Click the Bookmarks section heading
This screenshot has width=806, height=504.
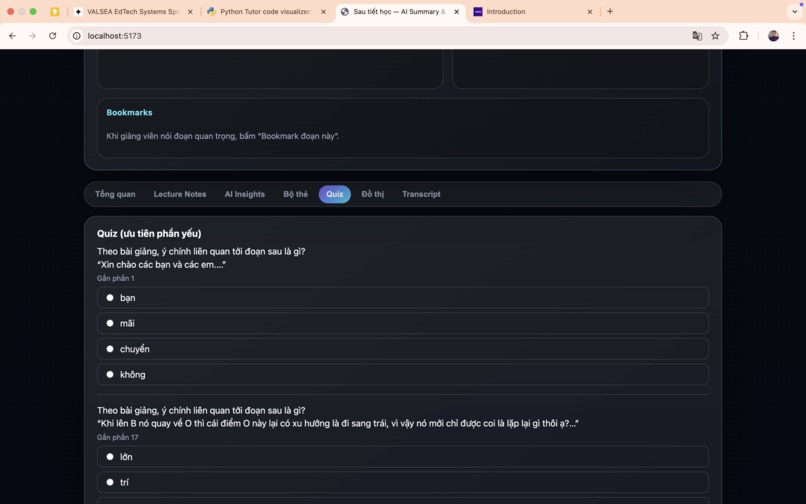(130, 113)
